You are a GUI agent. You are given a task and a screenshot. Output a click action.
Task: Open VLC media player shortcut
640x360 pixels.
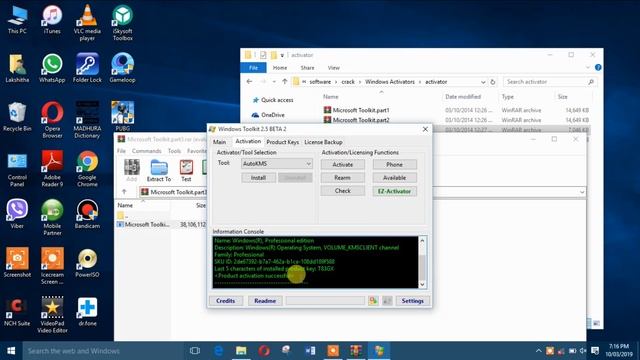[87, 22]
